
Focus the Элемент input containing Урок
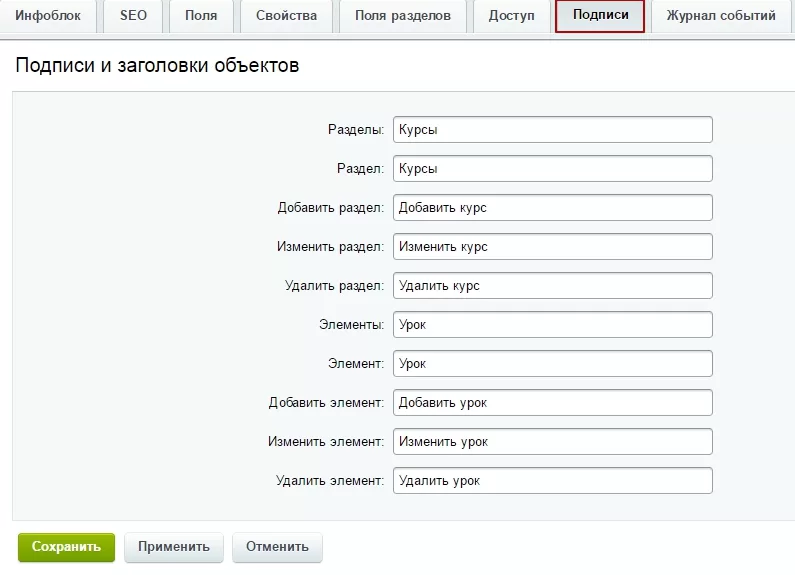(x=553, y=364)
